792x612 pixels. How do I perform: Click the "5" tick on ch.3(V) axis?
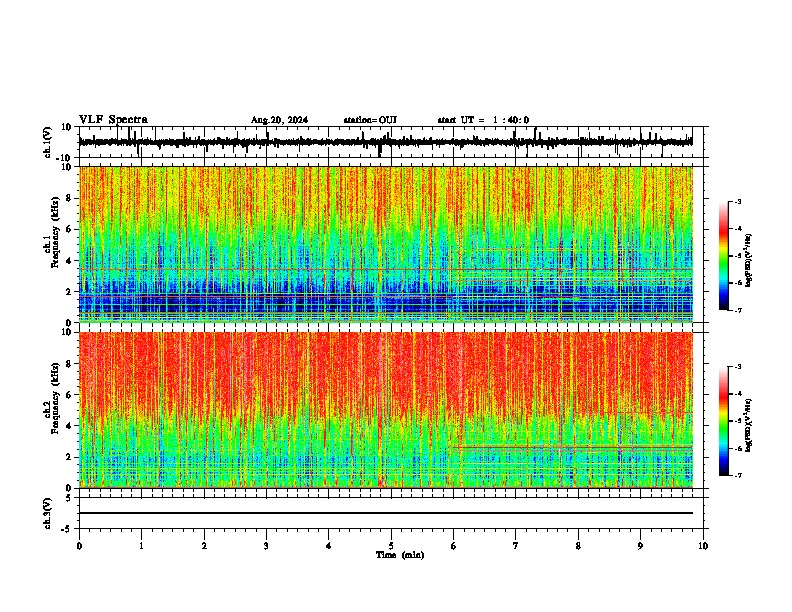pos(70,498)
